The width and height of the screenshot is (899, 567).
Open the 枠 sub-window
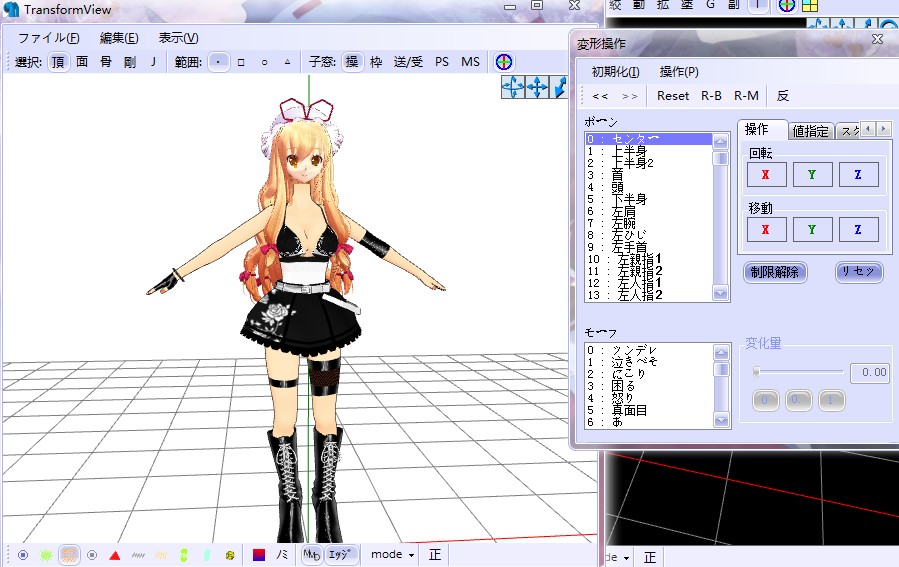tap(376, 62)
